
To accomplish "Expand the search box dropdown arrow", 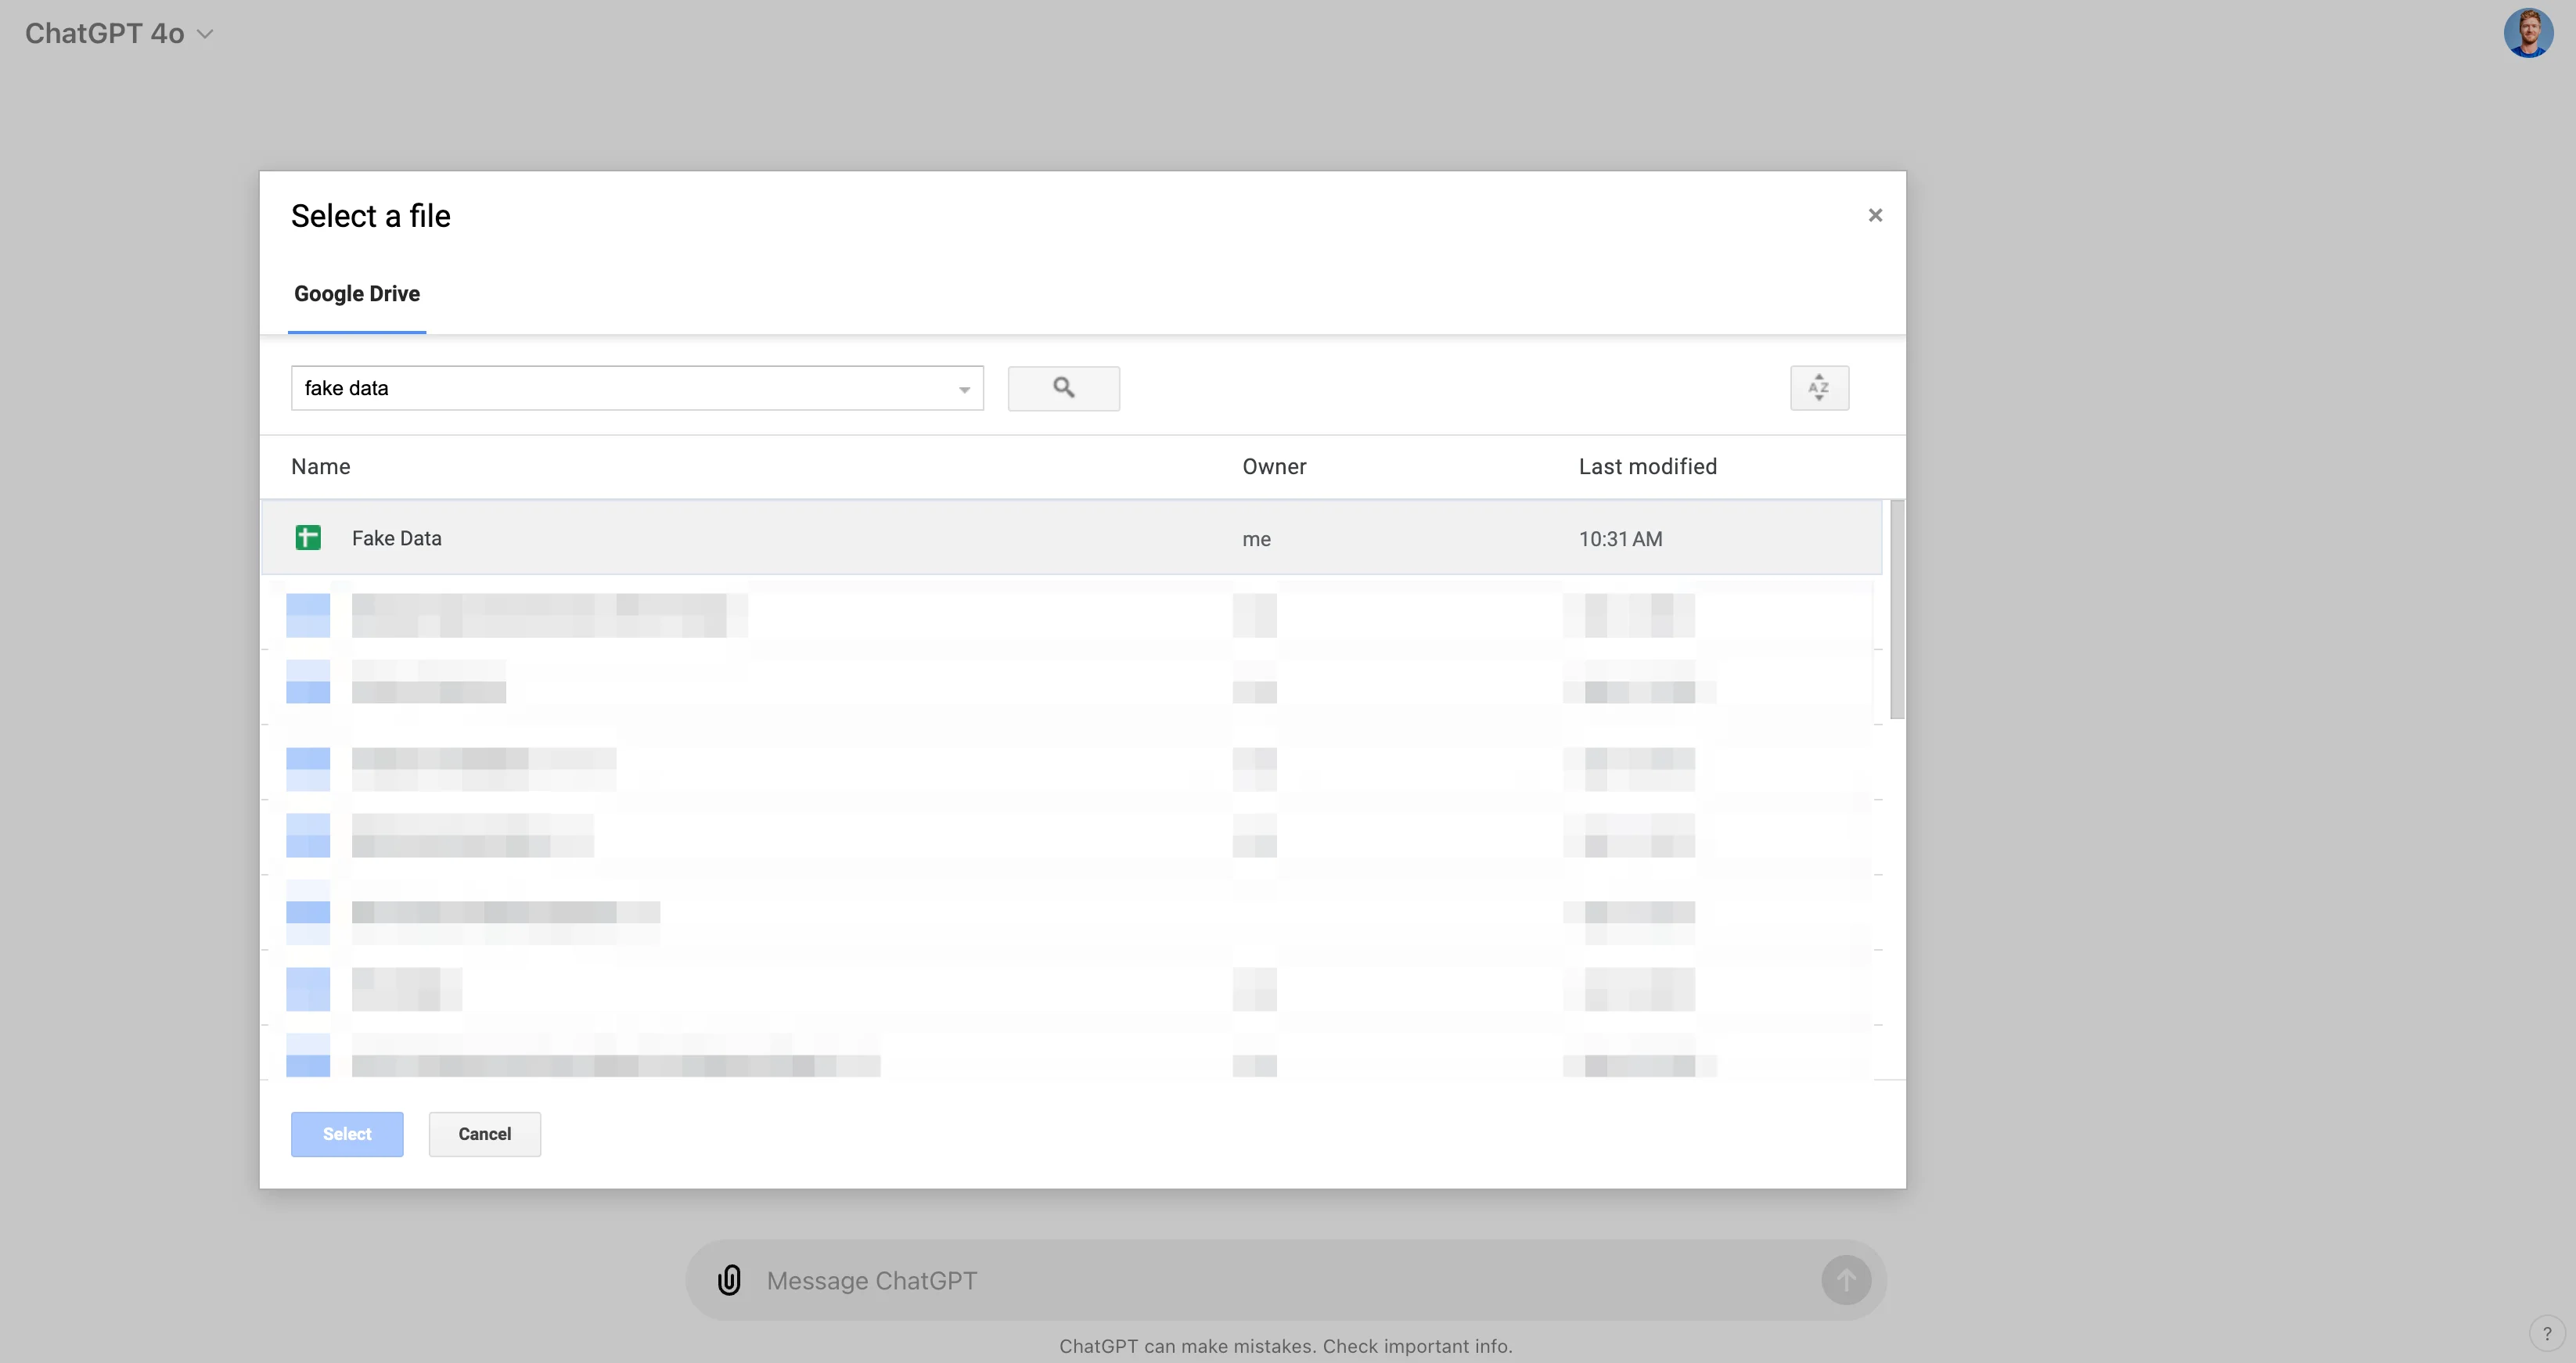I will pos(964,389).
